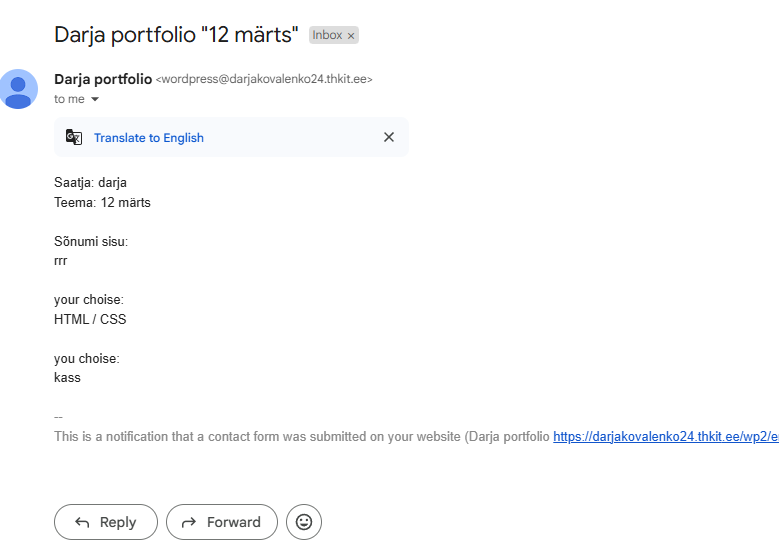Image resolution: width=779 pixels, height=553 pixels.
Task: Click the 'Teema: 12 märts' line
Action: pyautogui.click(x=102, y=202)
